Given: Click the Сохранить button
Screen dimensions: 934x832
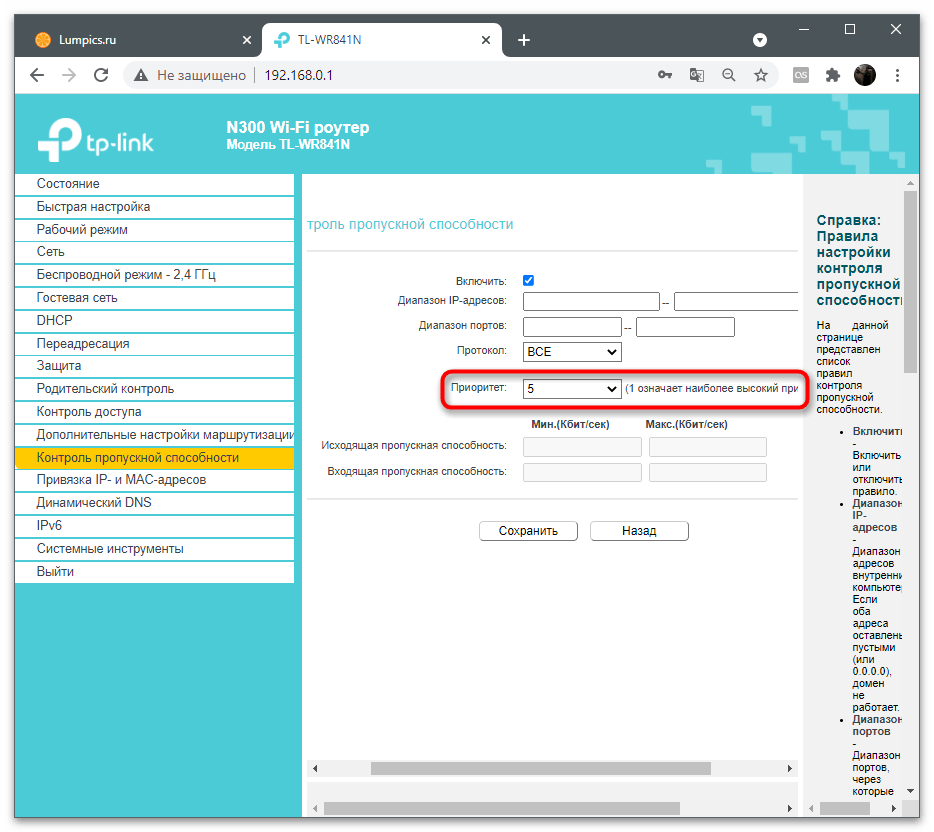Looking at the screenshot, I should (528, 531).
